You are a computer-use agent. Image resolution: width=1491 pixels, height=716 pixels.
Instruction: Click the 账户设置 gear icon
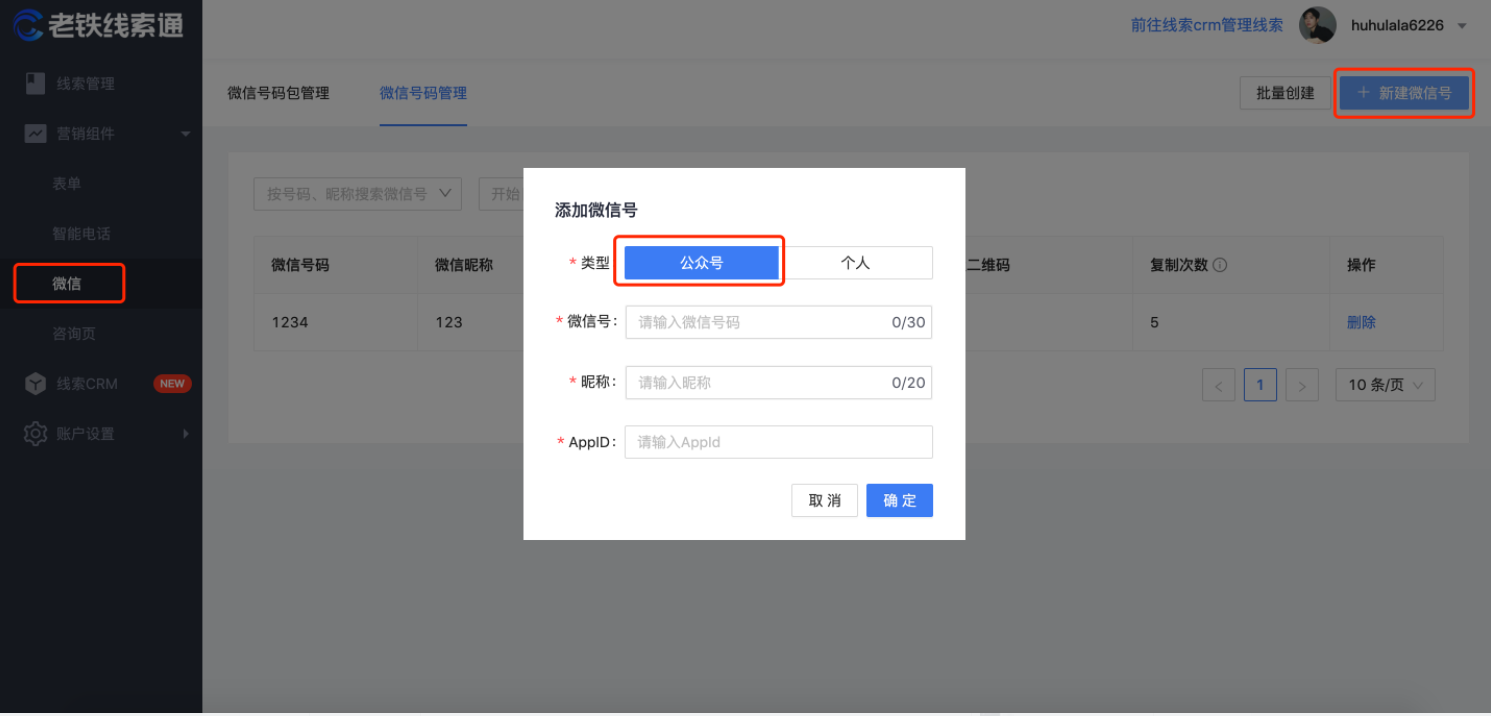(34, 433)
